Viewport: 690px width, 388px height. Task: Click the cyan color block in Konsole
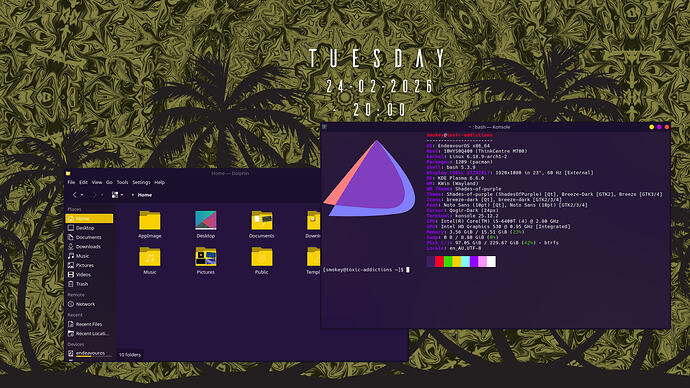465,262
